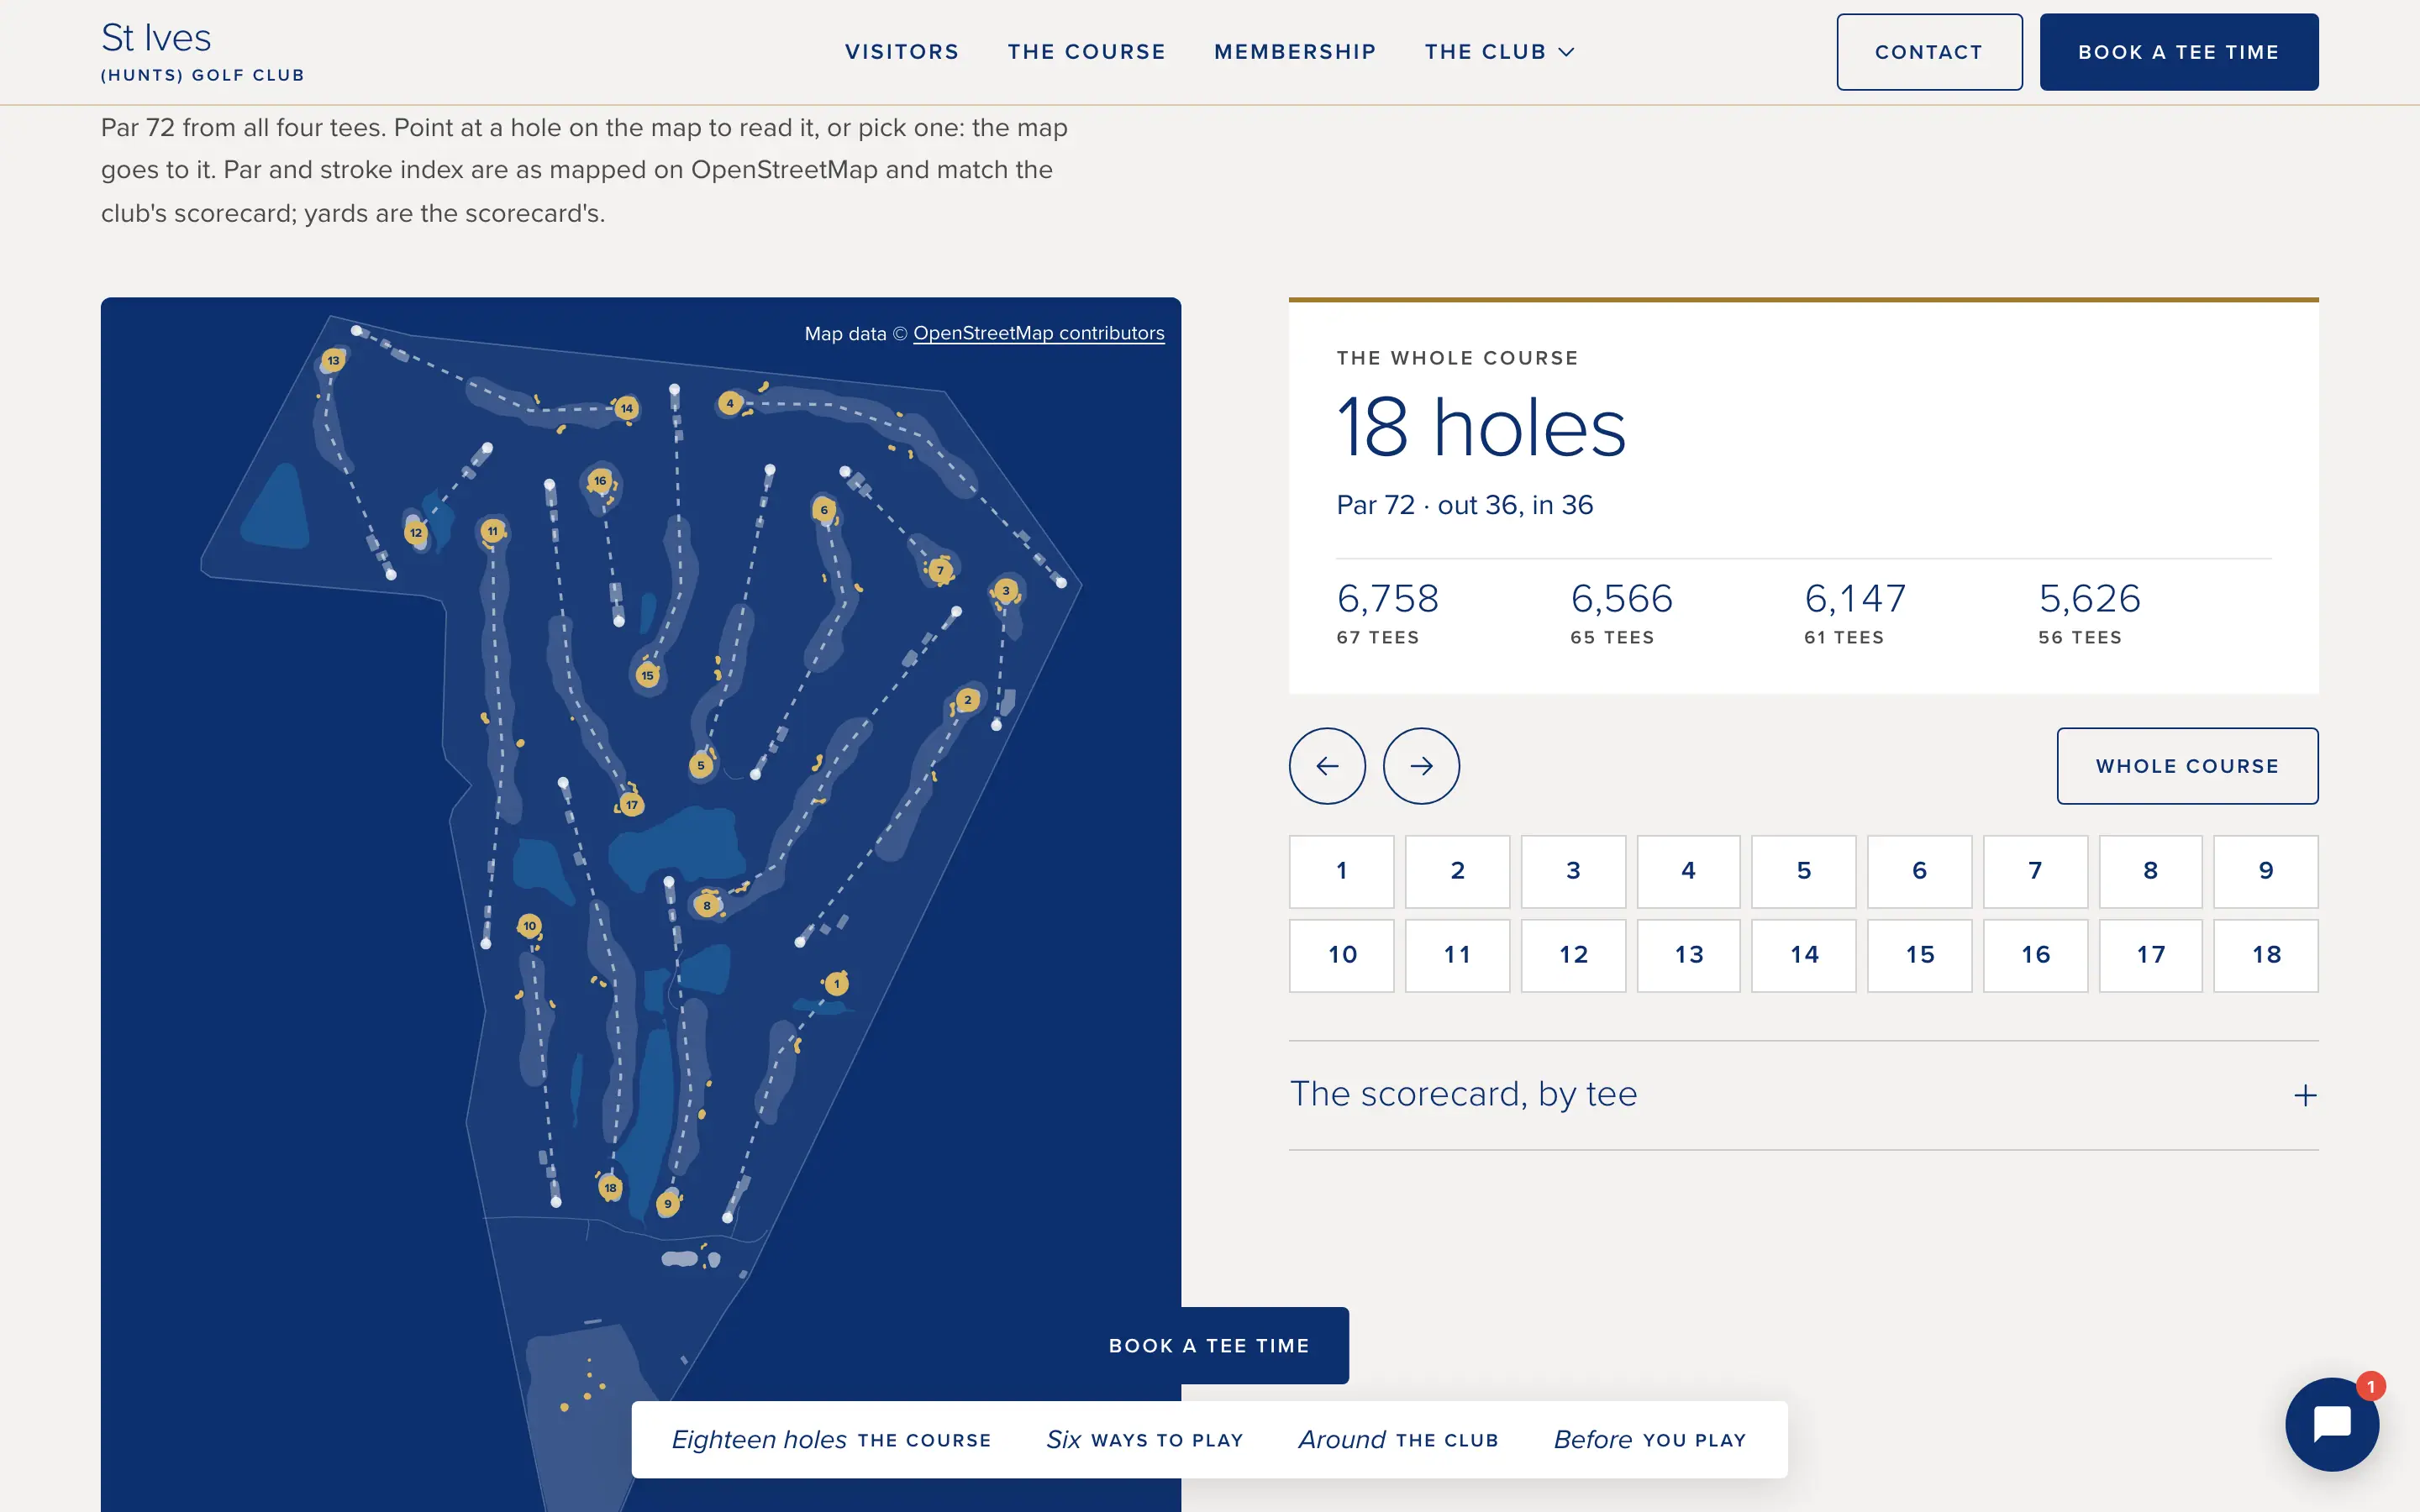This screenshot has width=2420, height=1512.
Task: Select hole 9 marker on map
Action: click(x=668, y=1204)
